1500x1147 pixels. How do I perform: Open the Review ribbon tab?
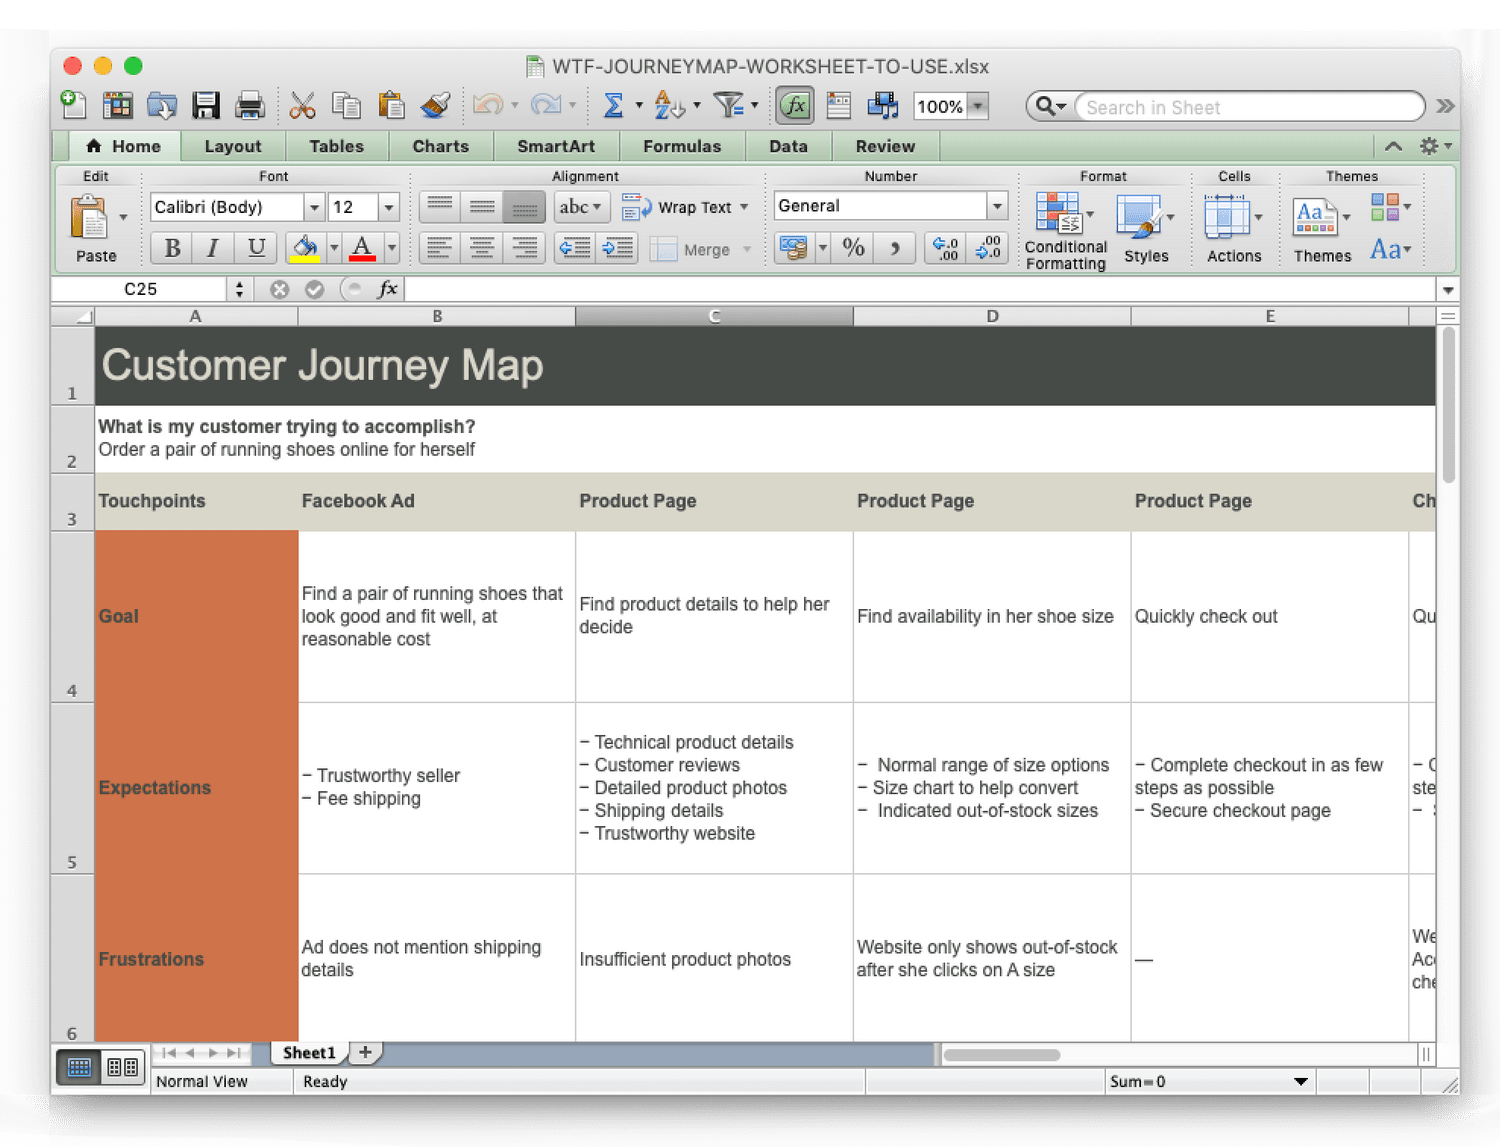point(884,146)
